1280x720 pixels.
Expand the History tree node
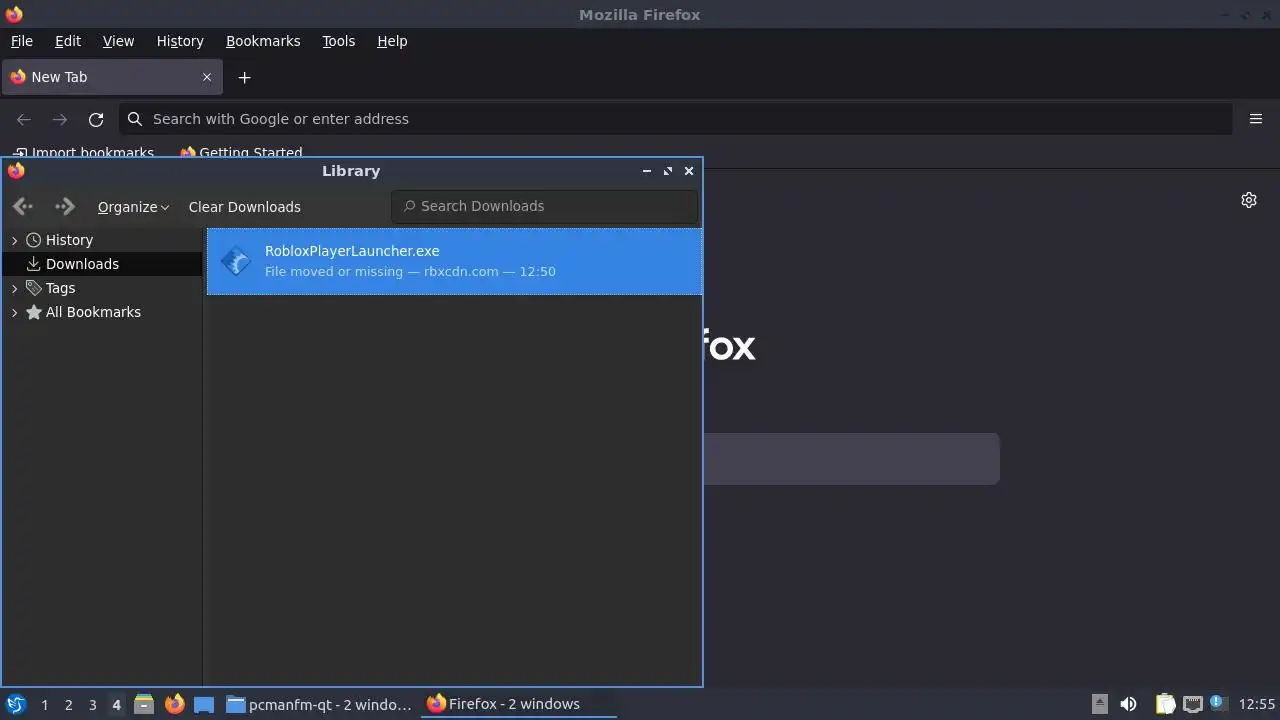point(14,240)
